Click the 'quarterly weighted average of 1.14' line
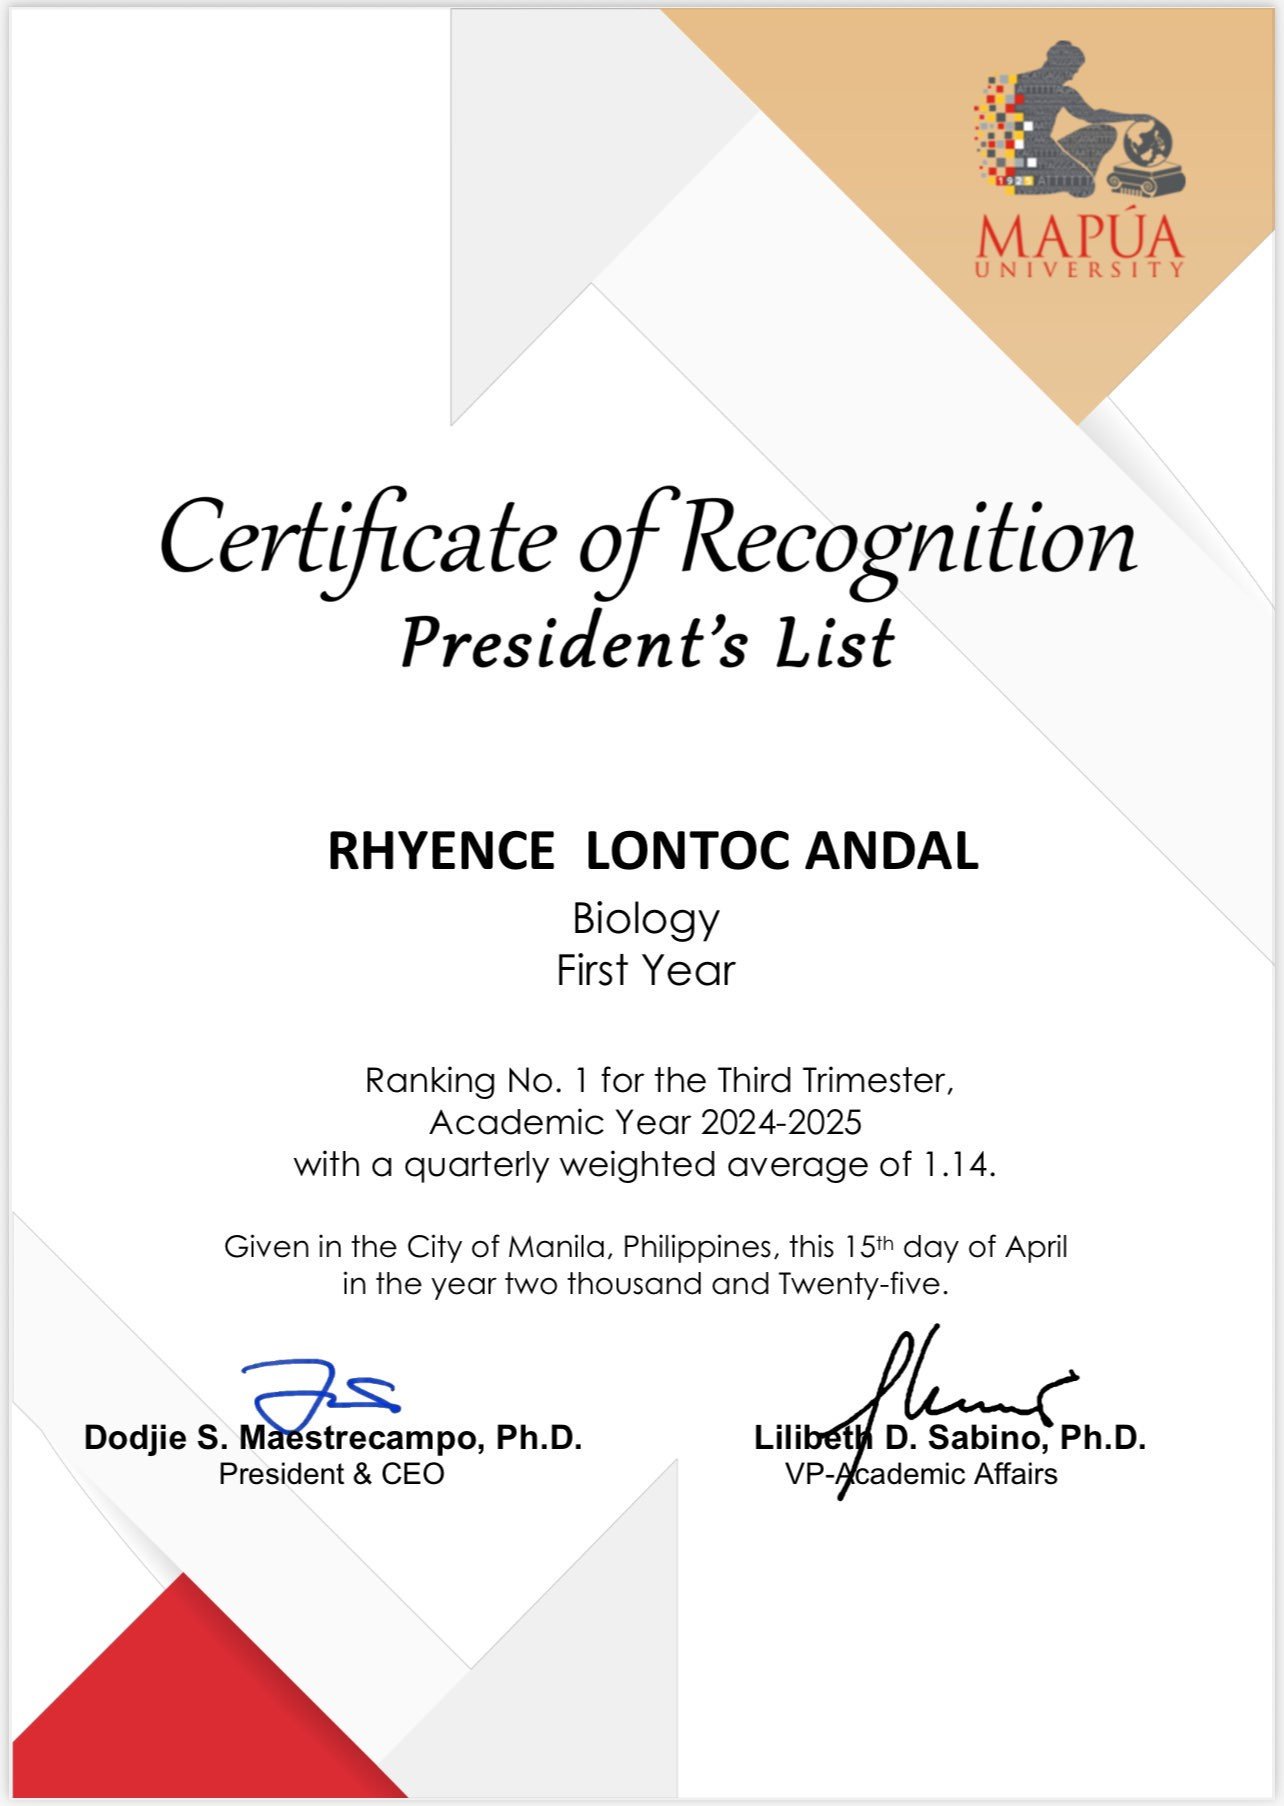Image resolution: width=1284 pixels, height=1806 pixels. 645,1165
